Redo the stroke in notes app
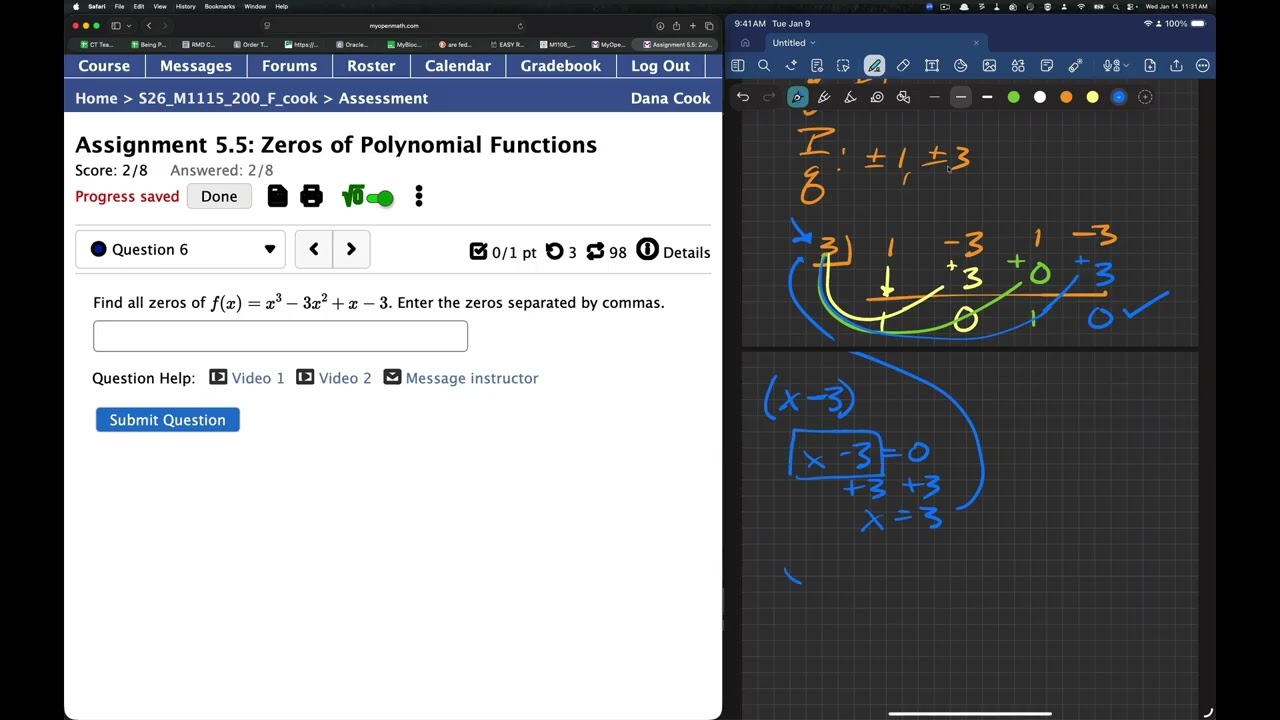 769,97
